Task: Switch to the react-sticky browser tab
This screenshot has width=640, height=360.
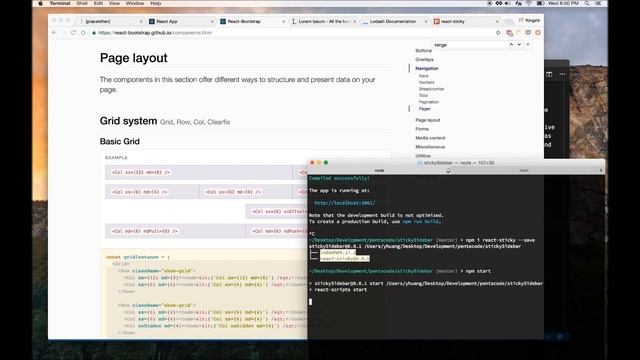Action: [465, 21]
